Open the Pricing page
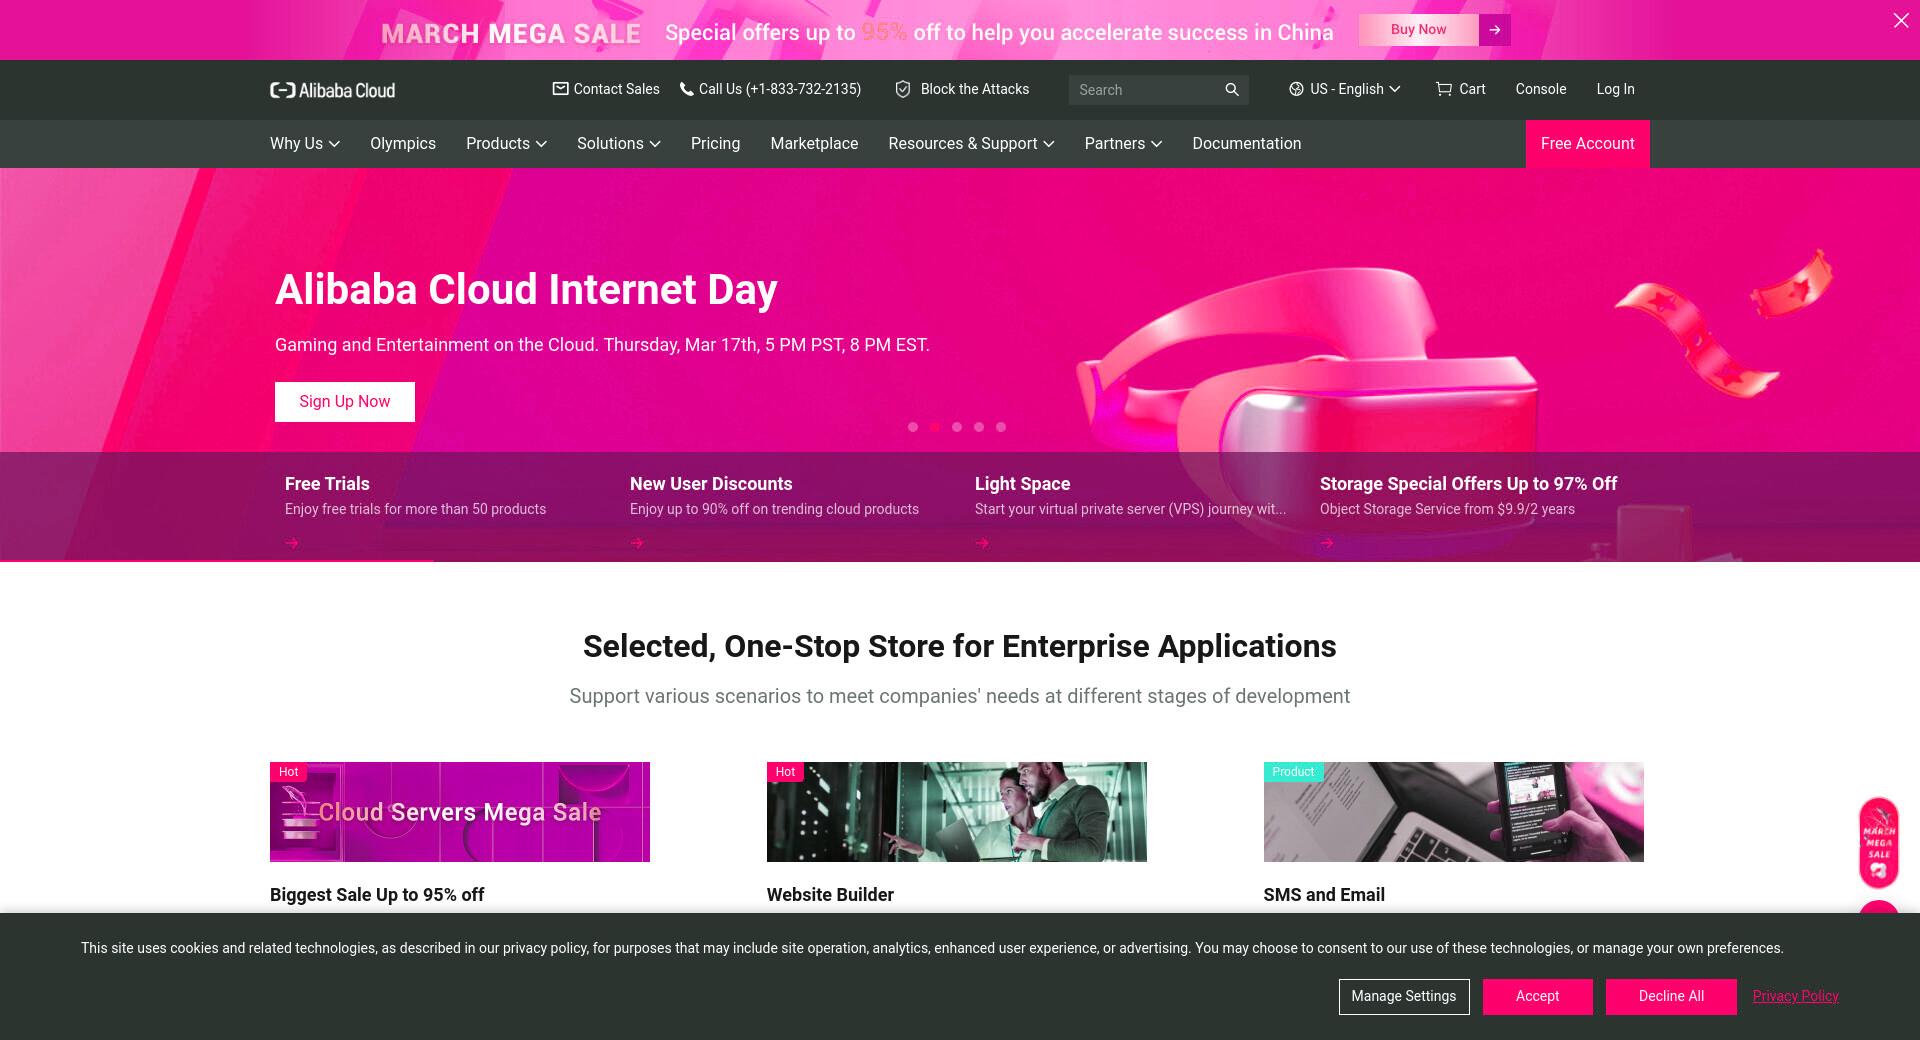Image resolution: width=1920 pixels, height=1040 pixels. [x=715, y=144]
